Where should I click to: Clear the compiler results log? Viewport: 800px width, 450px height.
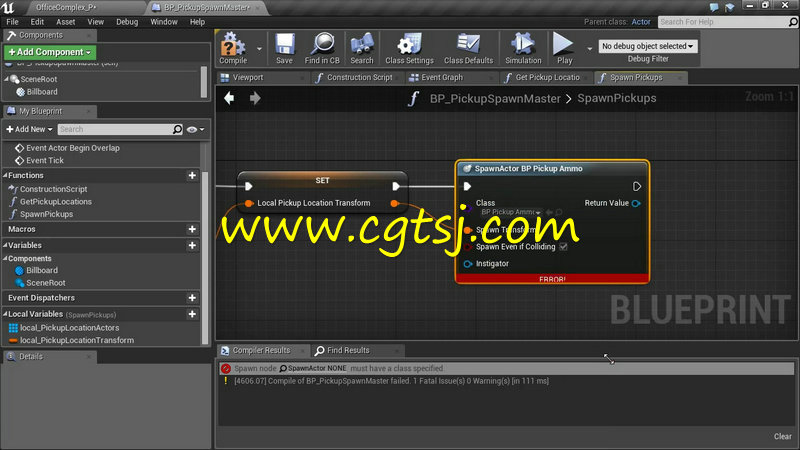(x=782, y=437)
